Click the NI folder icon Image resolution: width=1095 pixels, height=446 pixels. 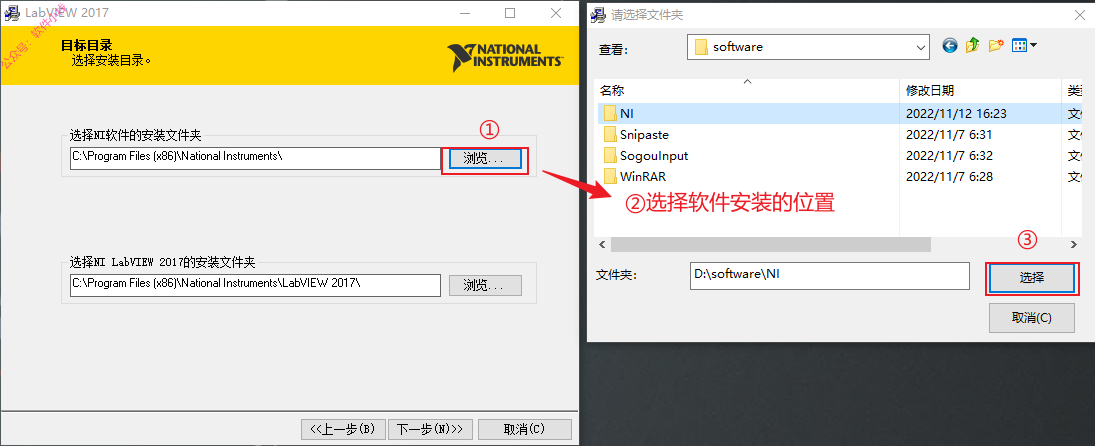click(x=610, y=113)
